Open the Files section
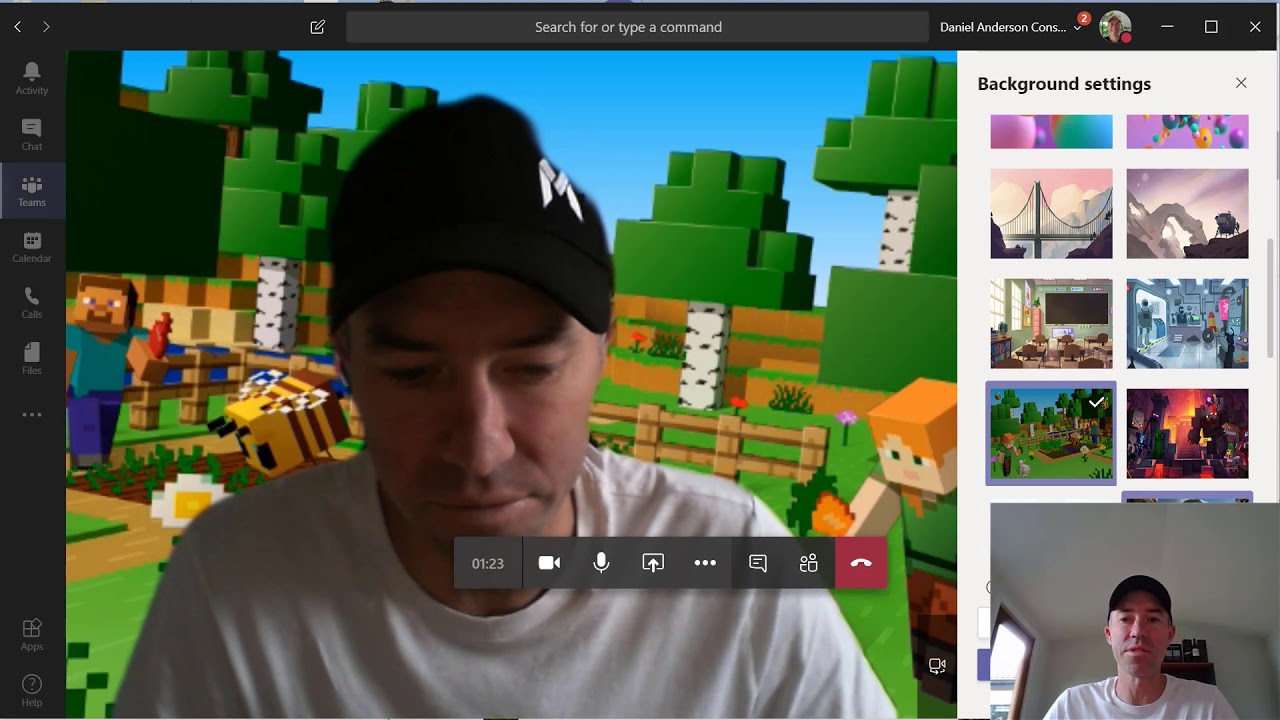This screenshot has height=720, width=1280. click(32, 358)
